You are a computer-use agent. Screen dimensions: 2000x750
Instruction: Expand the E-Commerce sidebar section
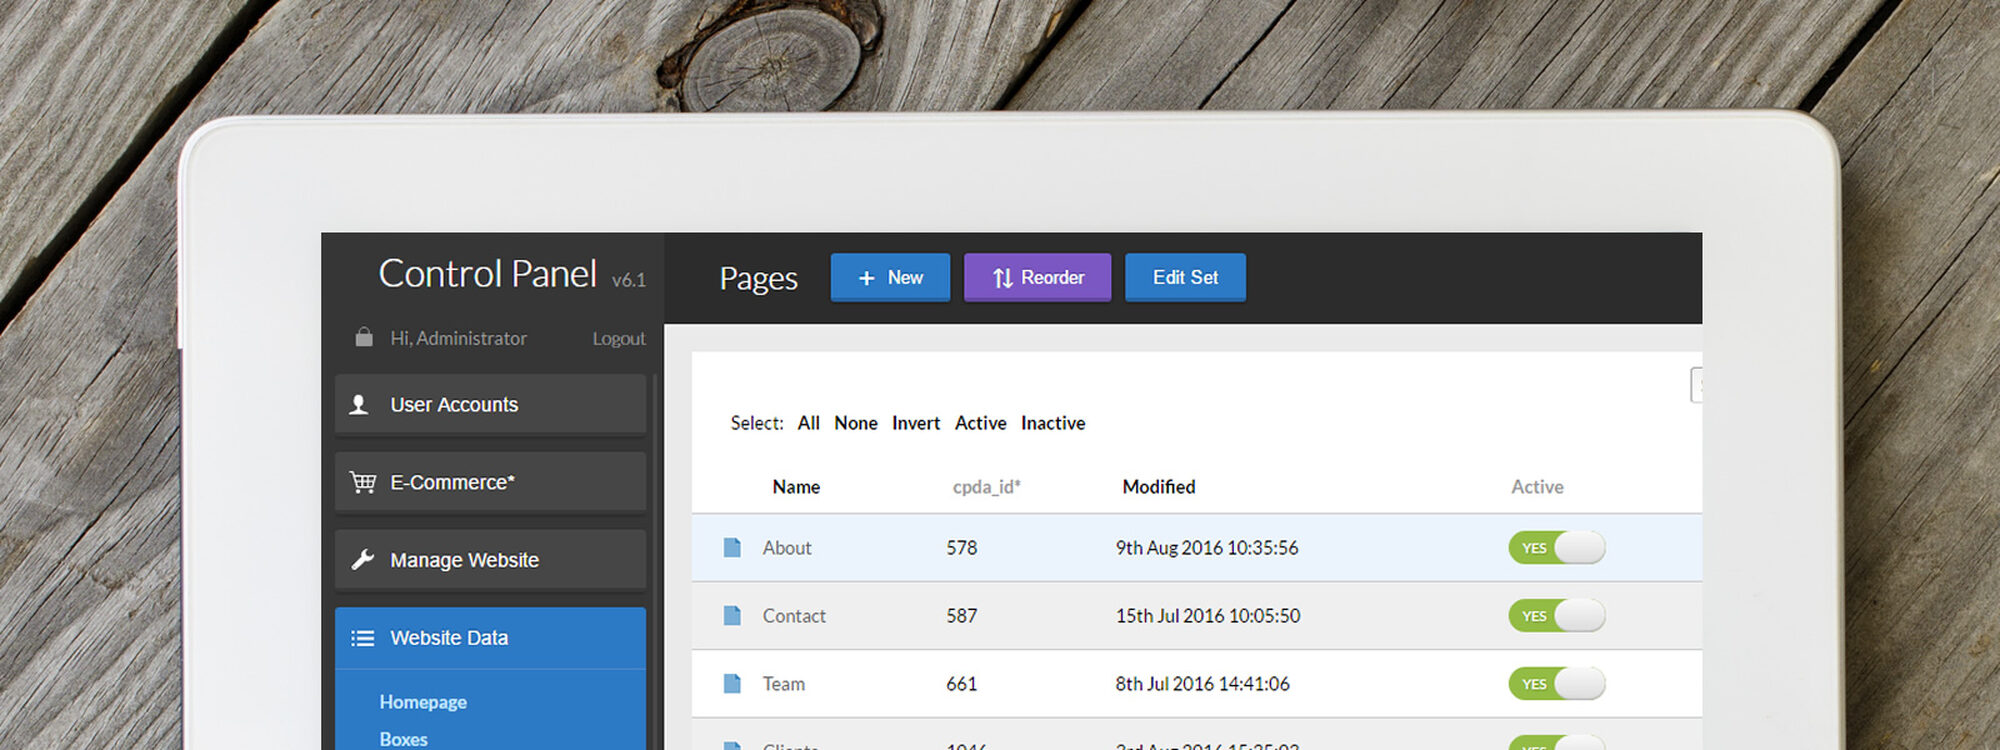(x=490, y=482)
